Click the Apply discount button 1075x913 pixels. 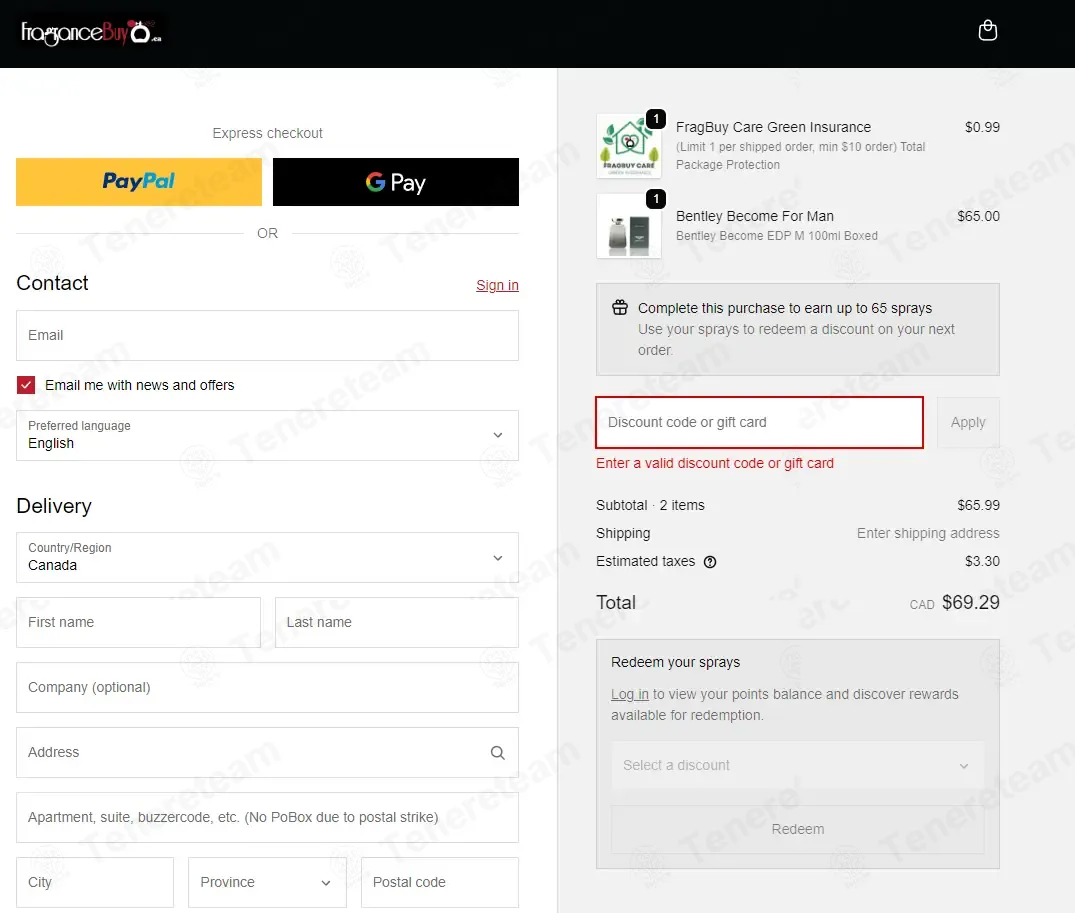click(x=968, y=422)
